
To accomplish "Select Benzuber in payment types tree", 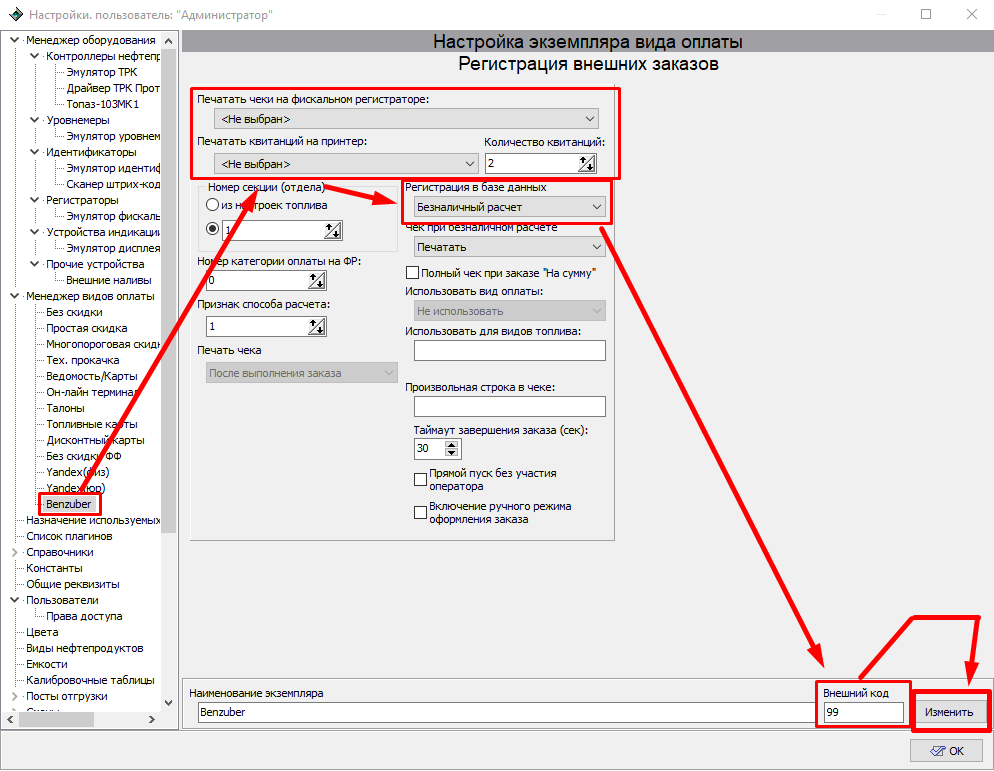I will point(68,504).
